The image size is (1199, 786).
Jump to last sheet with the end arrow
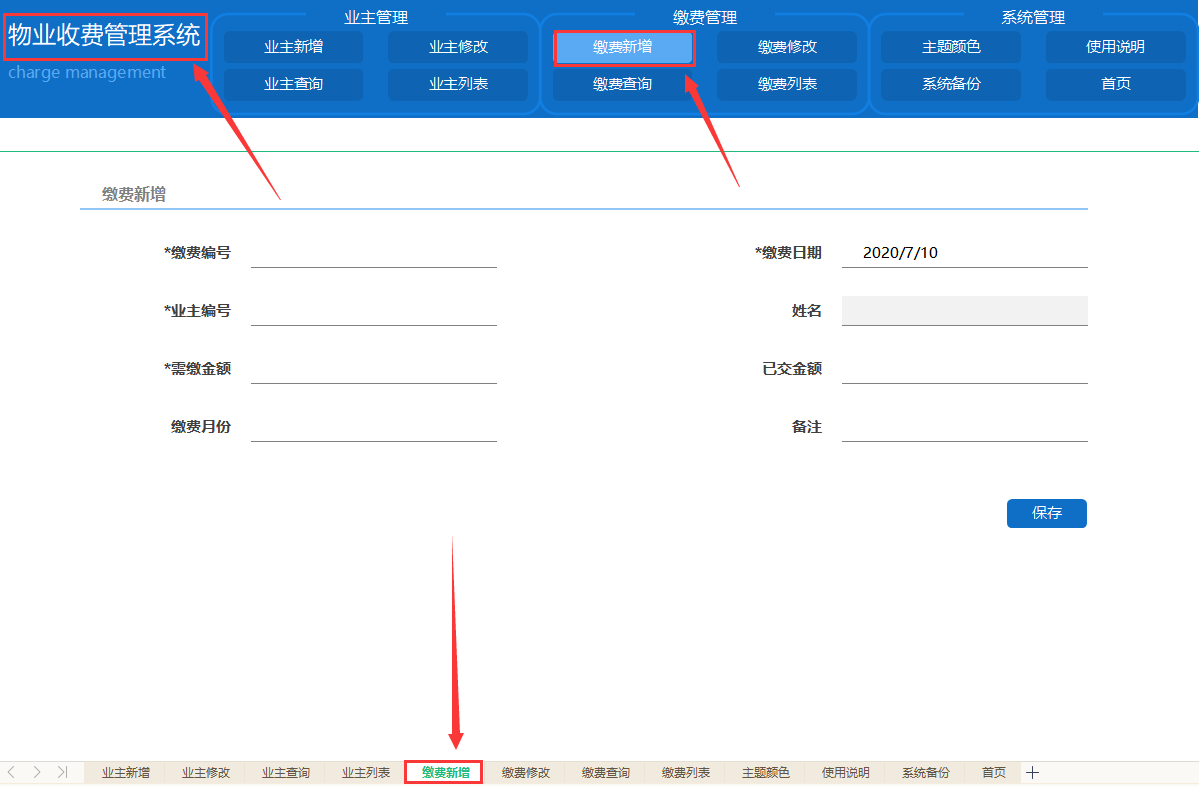(62, 772)
